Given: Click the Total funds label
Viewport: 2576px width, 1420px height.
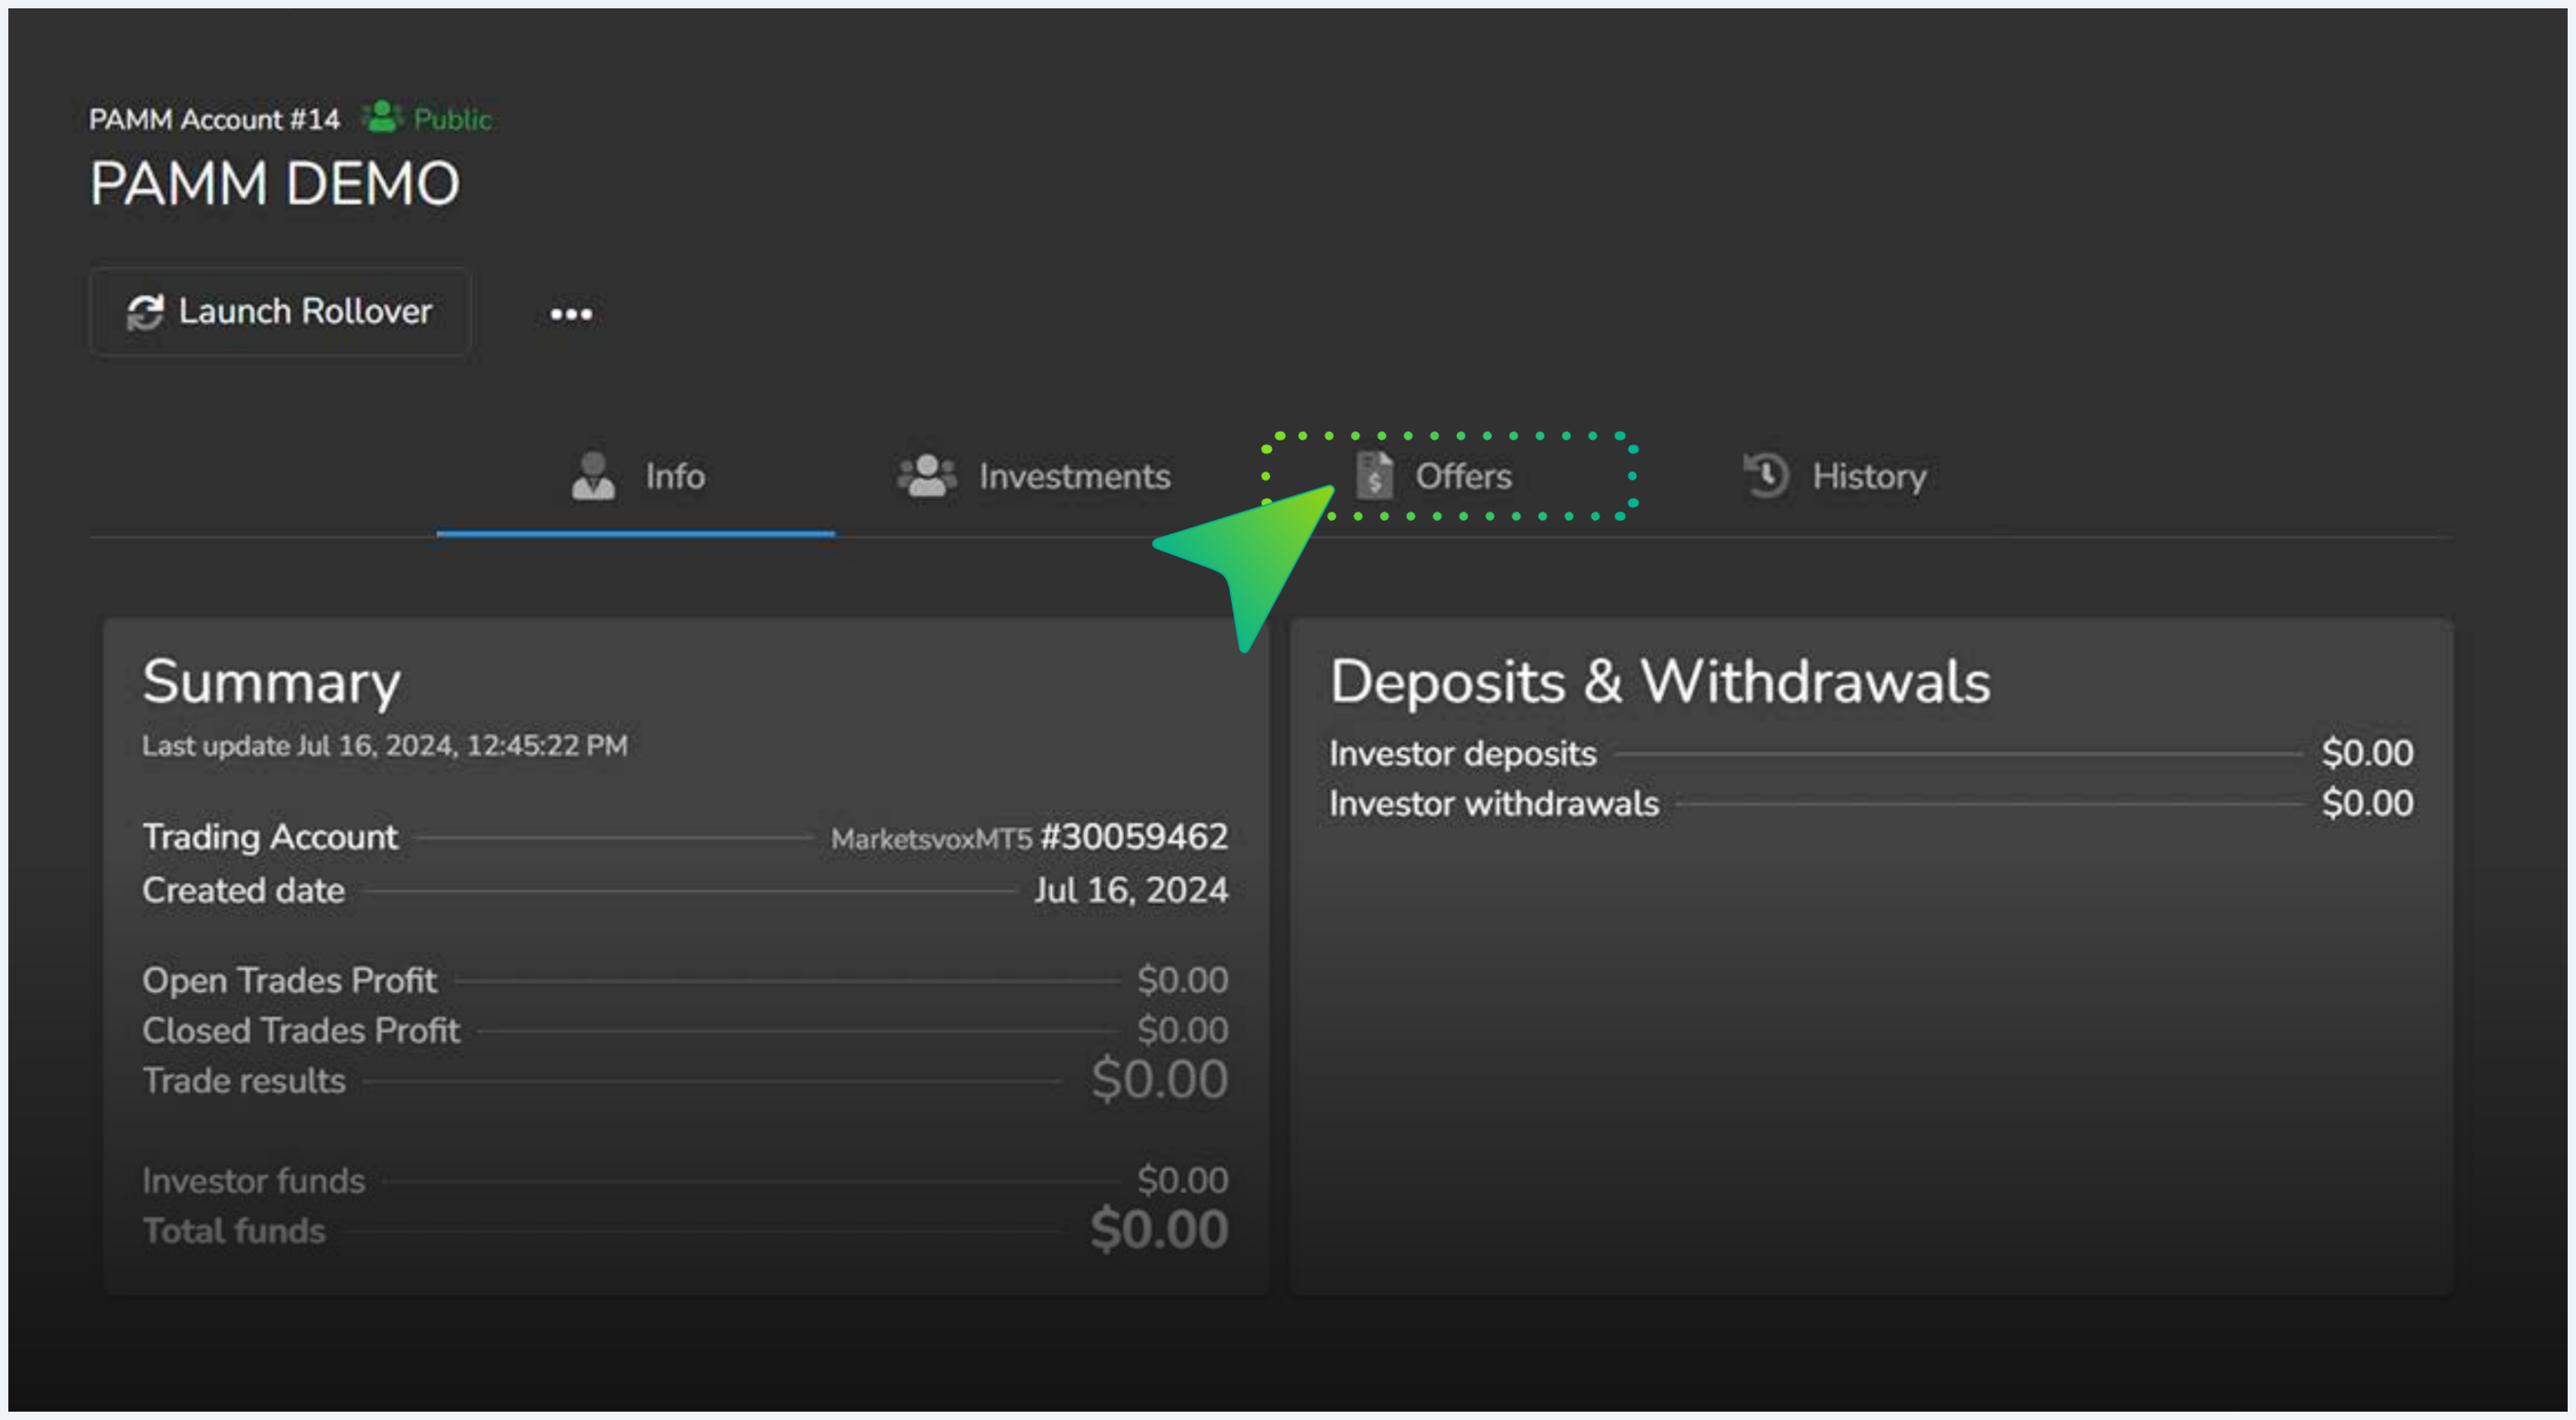Looking at the screenshot, I should tap(234, 1231).
